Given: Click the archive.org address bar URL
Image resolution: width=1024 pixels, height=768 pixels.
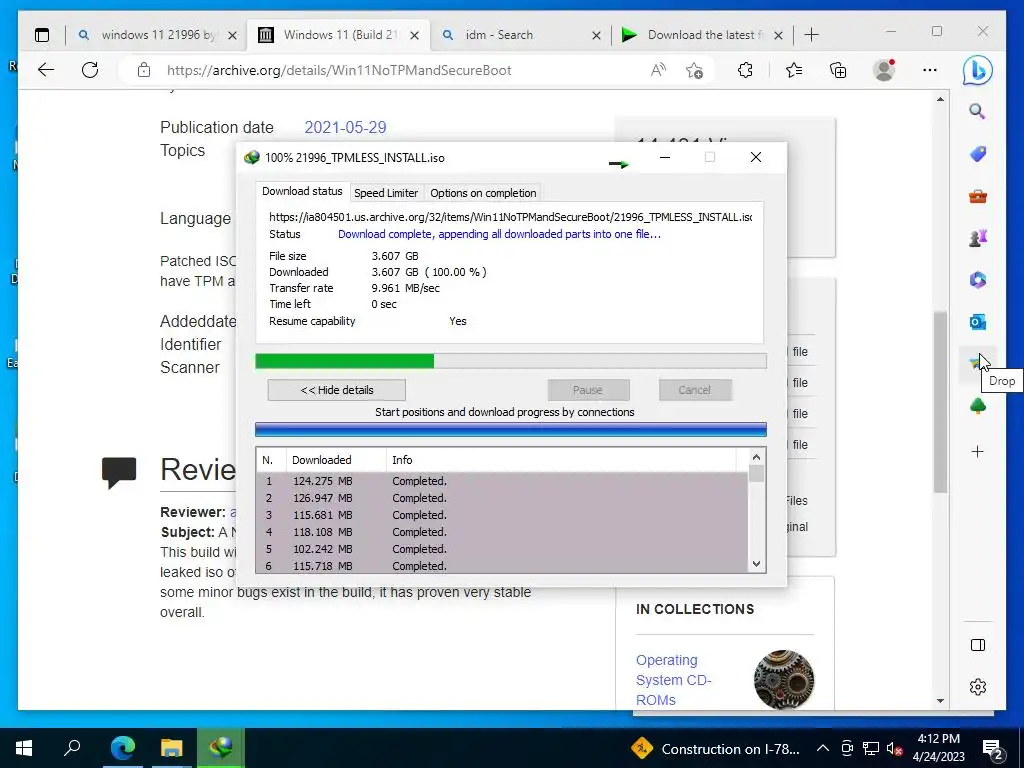Looking at the screenshot, I should coord(339,70).
